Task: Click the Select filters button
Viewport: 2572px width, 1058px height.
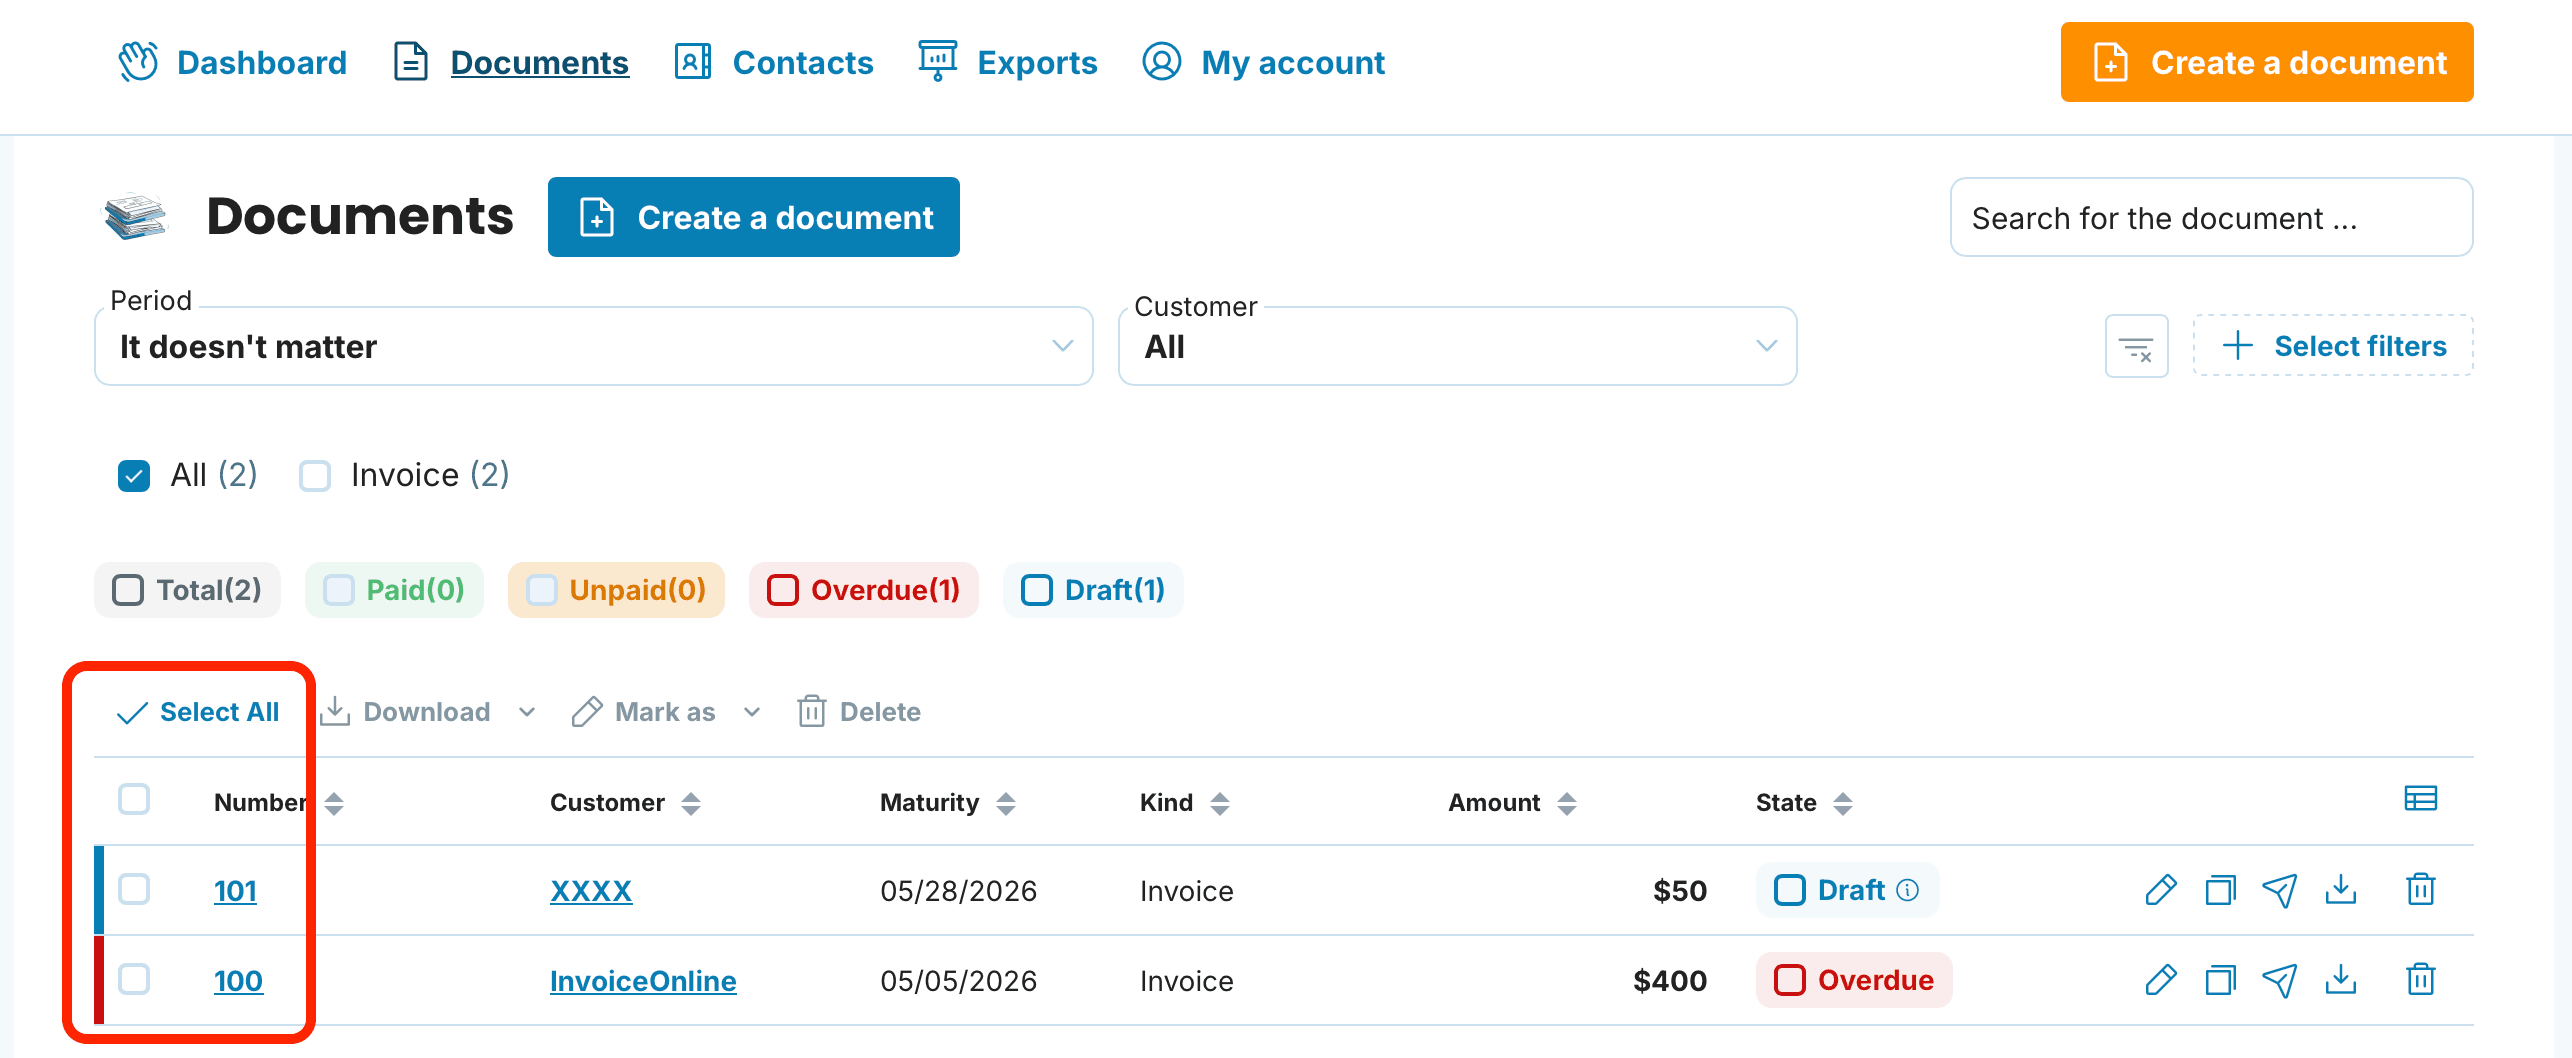Action: pos(2333,346)
